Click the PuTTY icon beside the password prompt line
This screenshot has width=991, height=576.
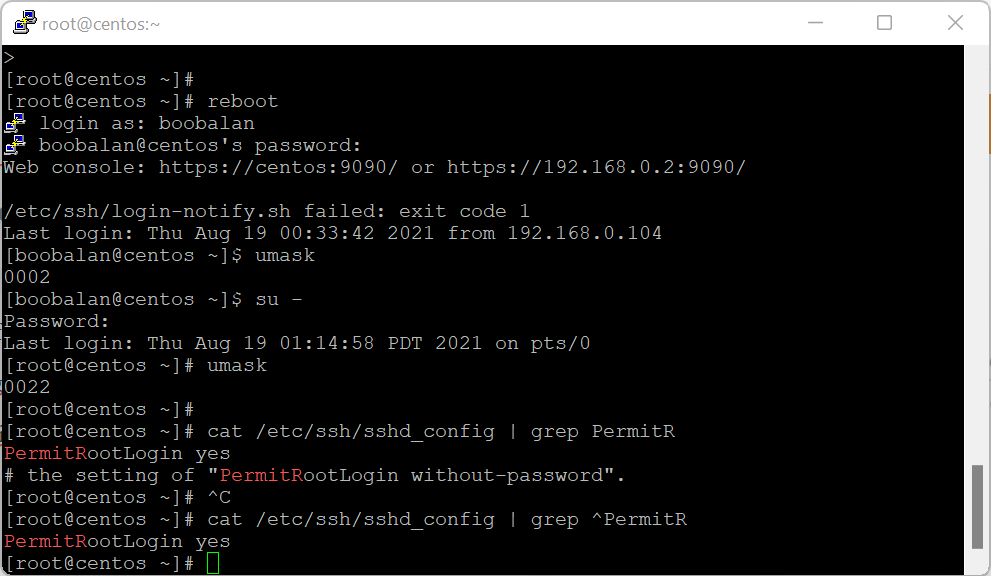point(13,144)
